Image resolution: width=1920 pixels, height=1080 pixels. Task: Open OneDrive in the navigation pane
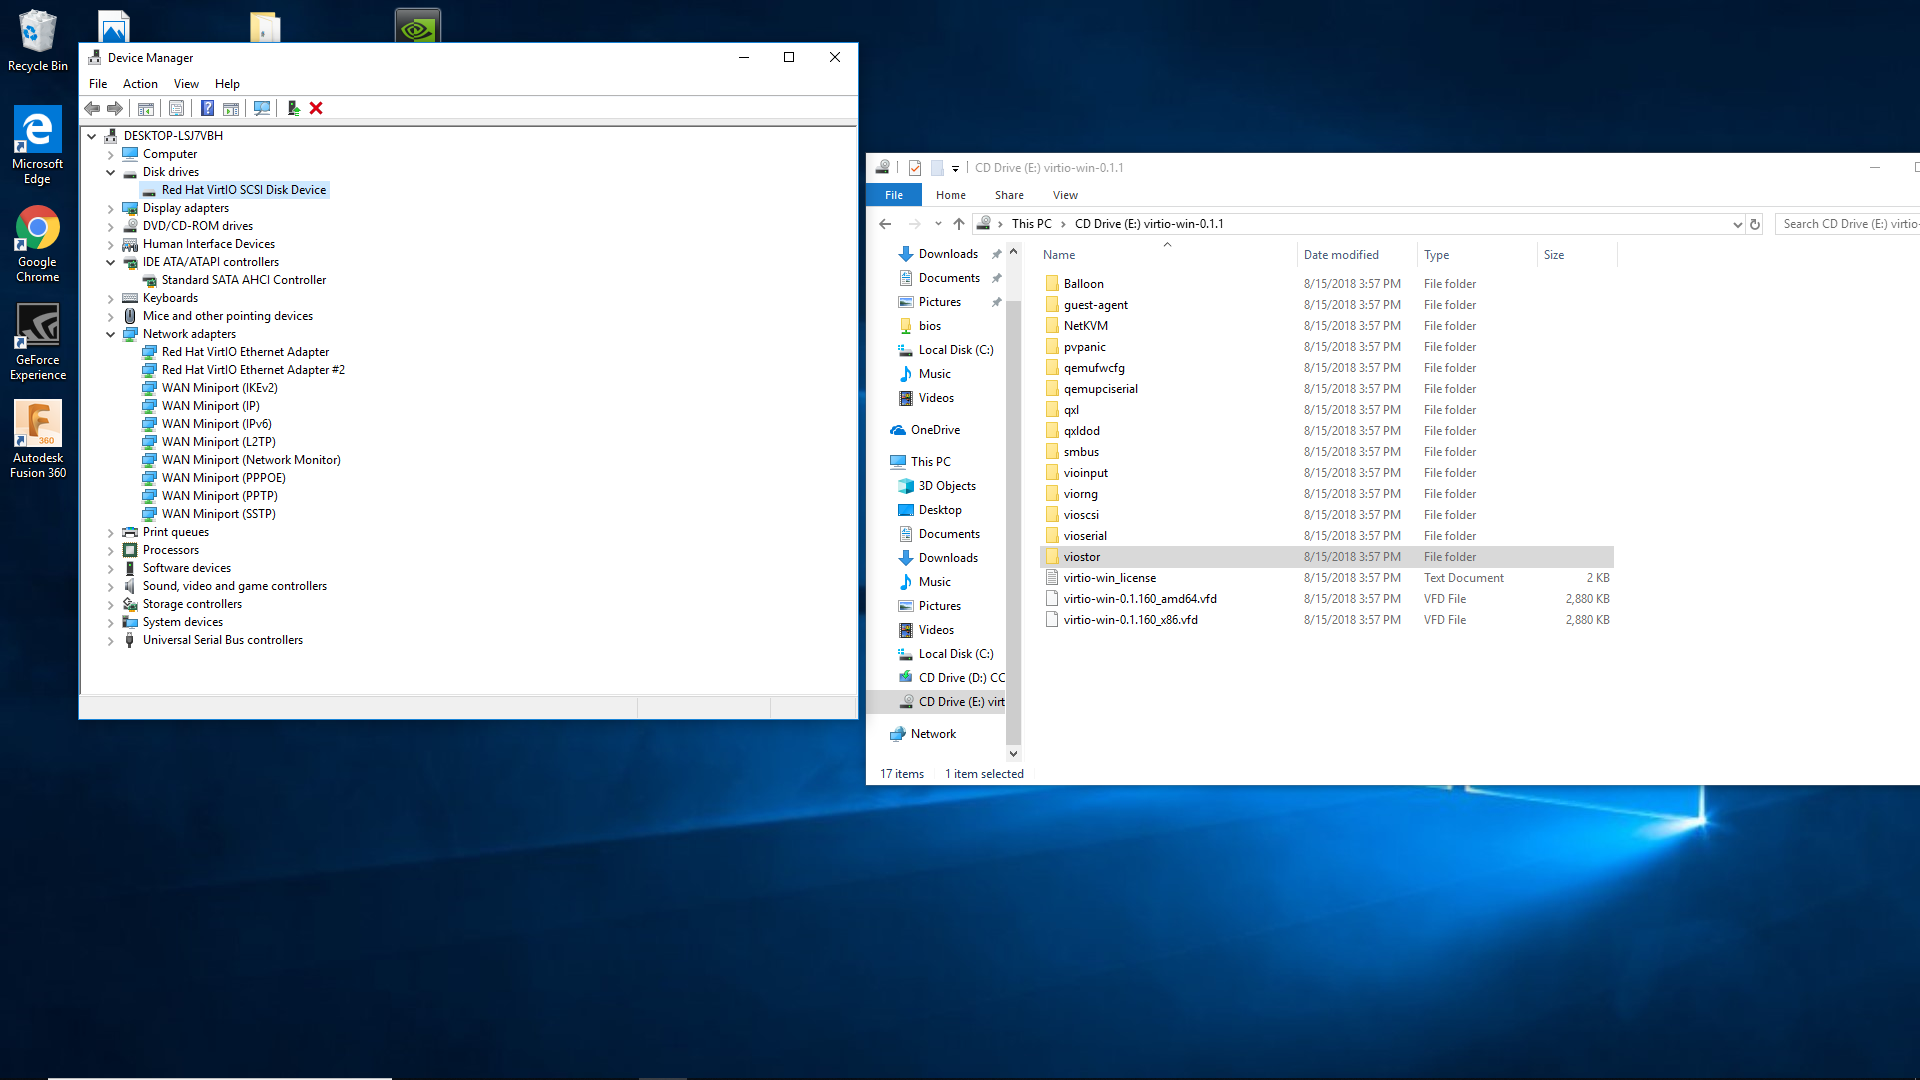click(x=935, y=430)
